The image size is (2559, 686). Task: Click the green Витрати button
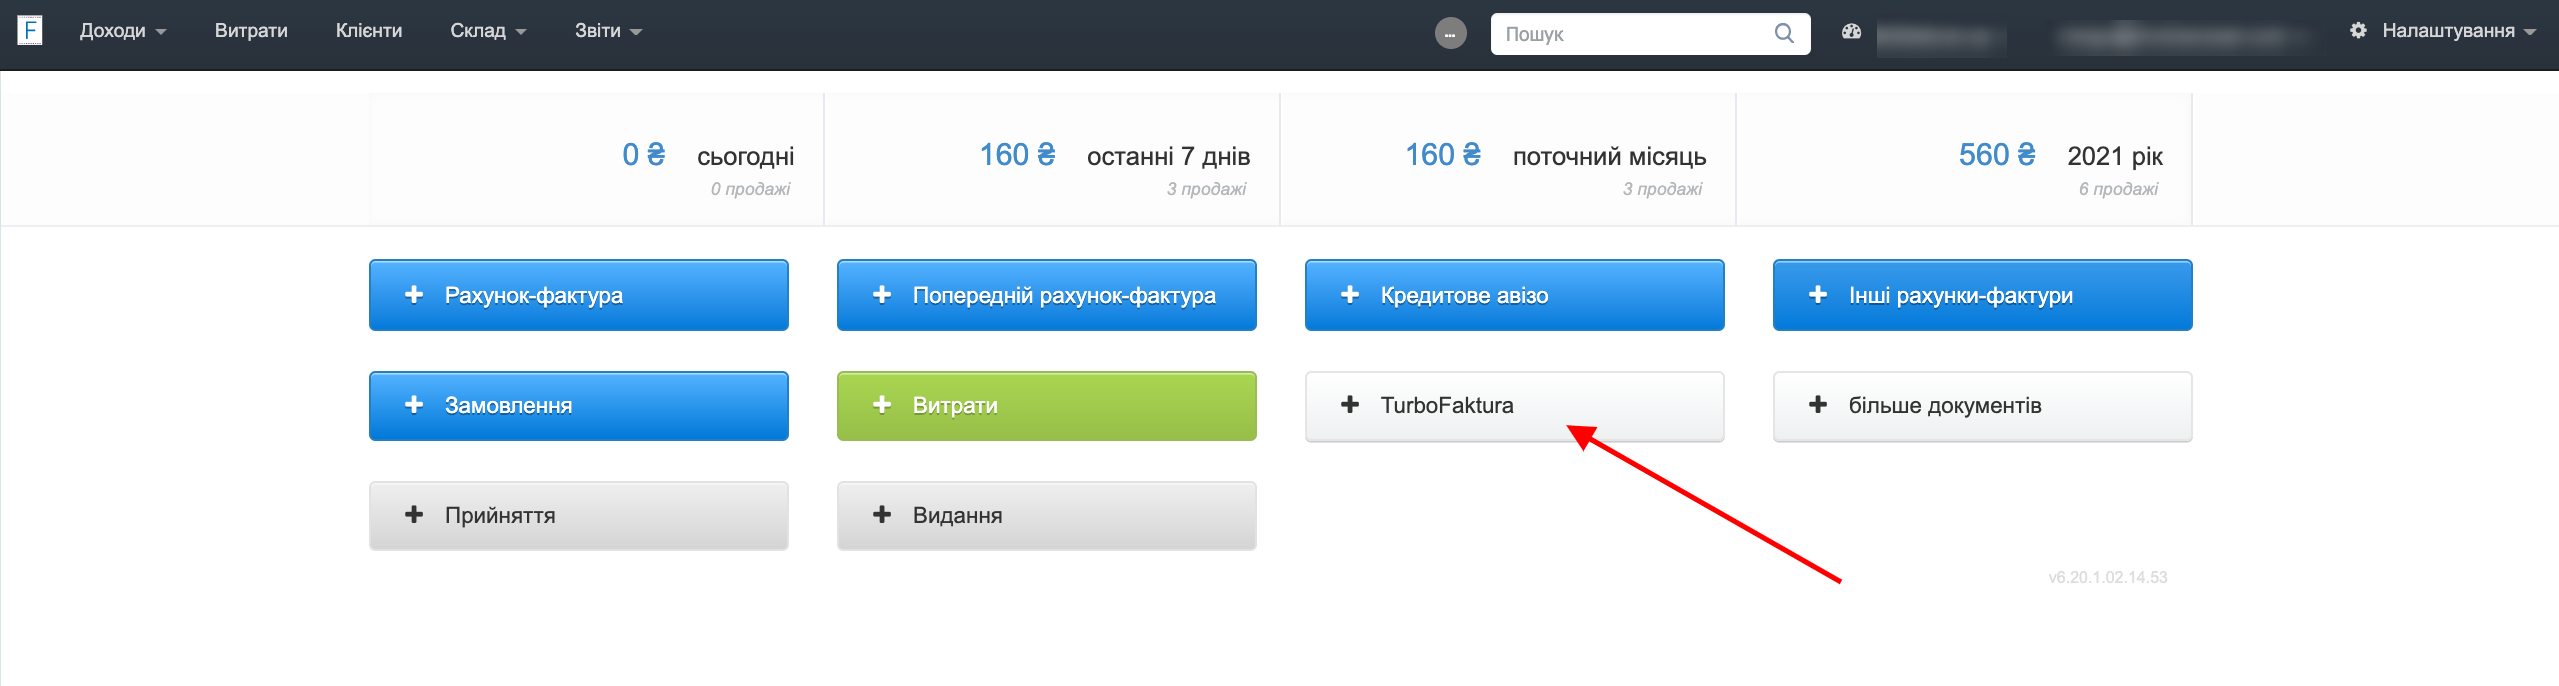(x=1046, y=406)
